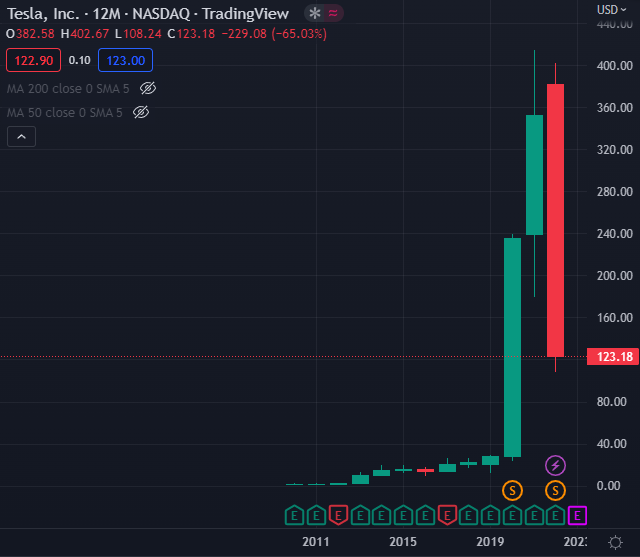Click the purple lightning bolt event marker

pos(555,465)
